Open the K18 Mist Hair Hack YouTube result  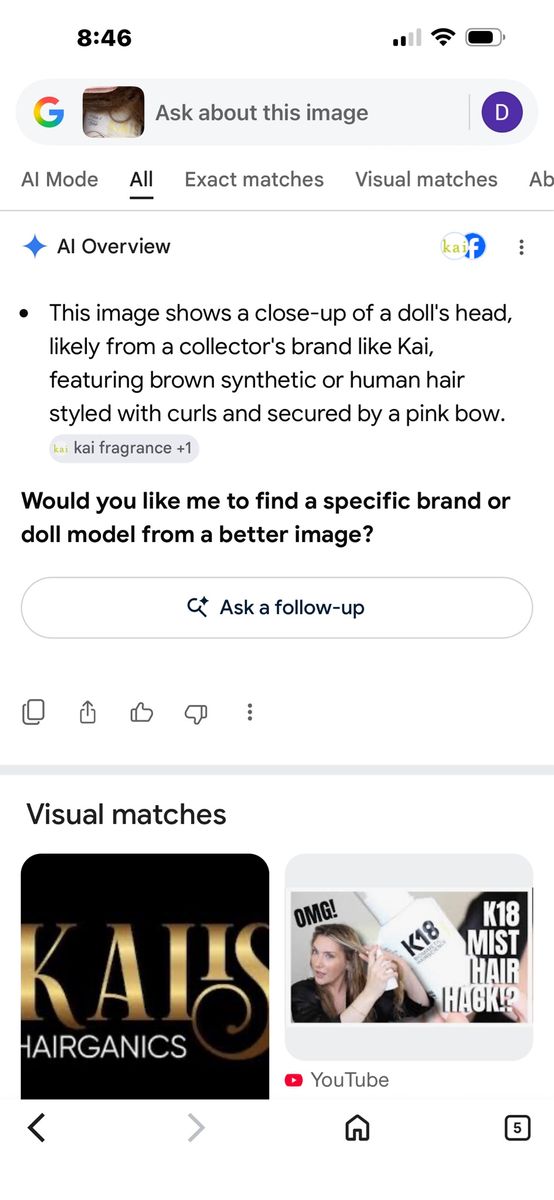tap(409, 972)
